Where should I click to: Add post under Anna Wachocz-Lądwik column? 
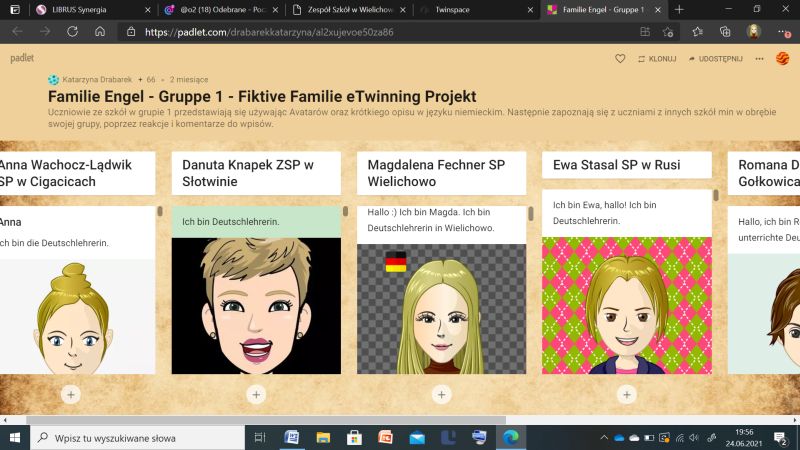70,394
